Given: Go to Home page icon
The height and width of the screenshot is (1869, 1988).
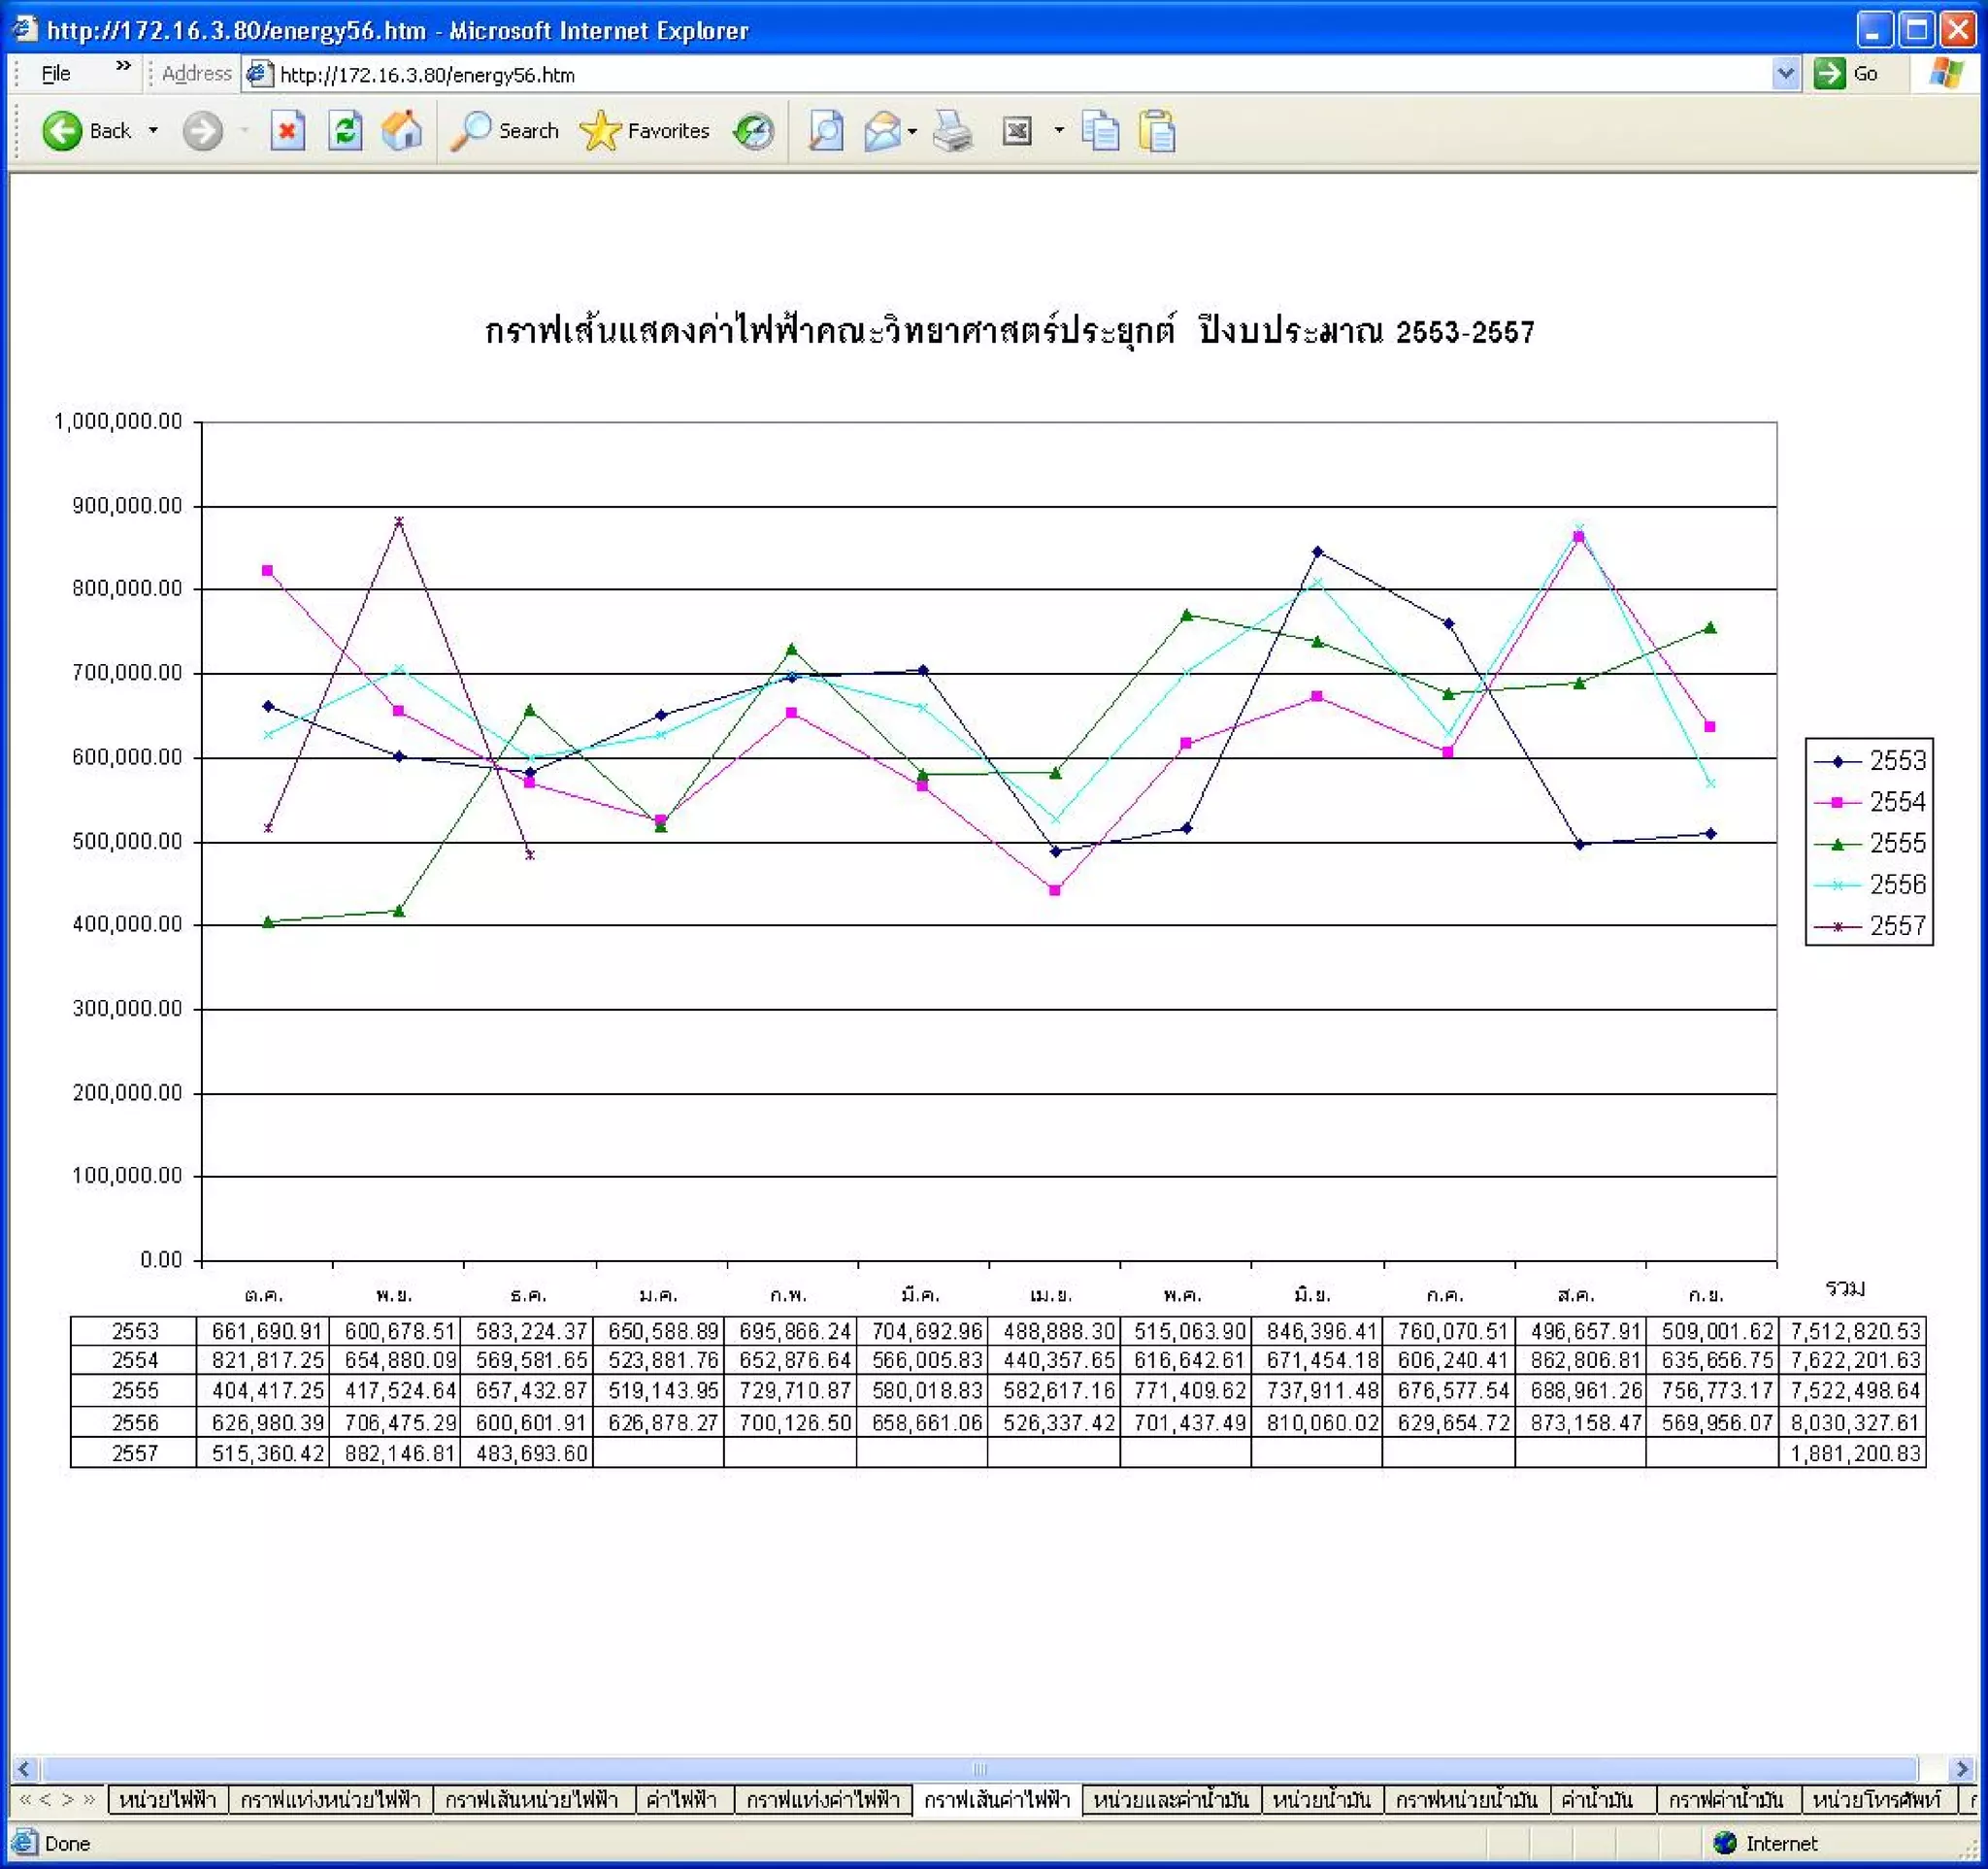Looking at the screenshot, I should 402,131.
